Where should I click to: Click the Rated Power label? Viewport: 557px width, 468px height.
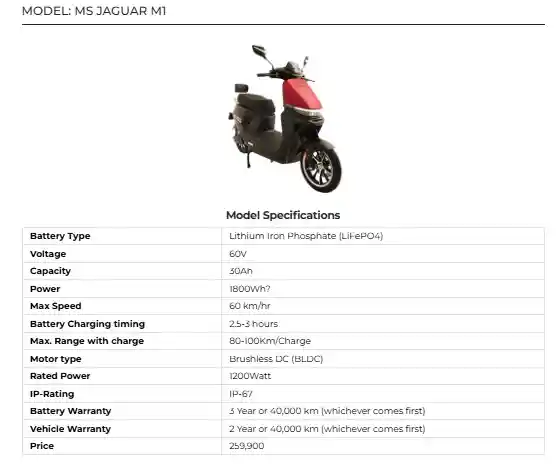click(60, 376)
